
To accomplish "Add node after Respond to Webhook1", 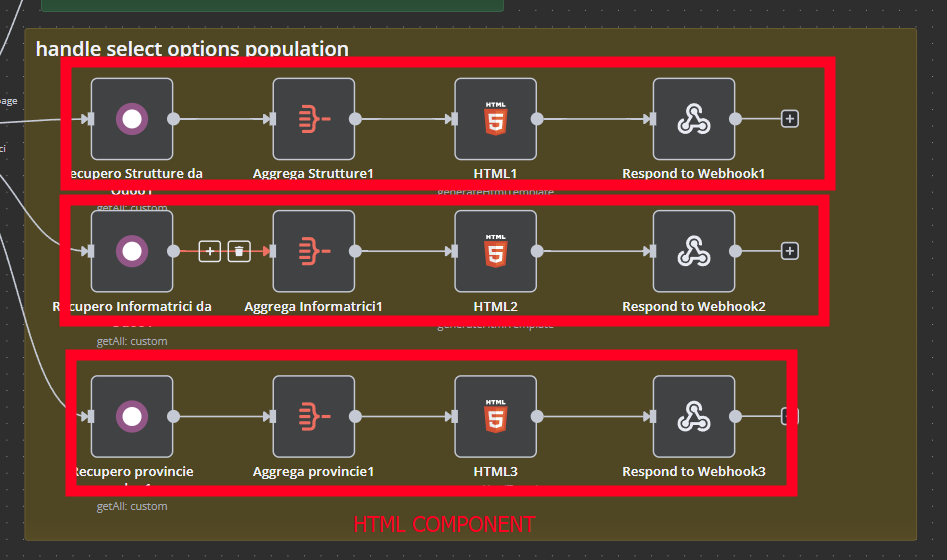I will point(790,119).
